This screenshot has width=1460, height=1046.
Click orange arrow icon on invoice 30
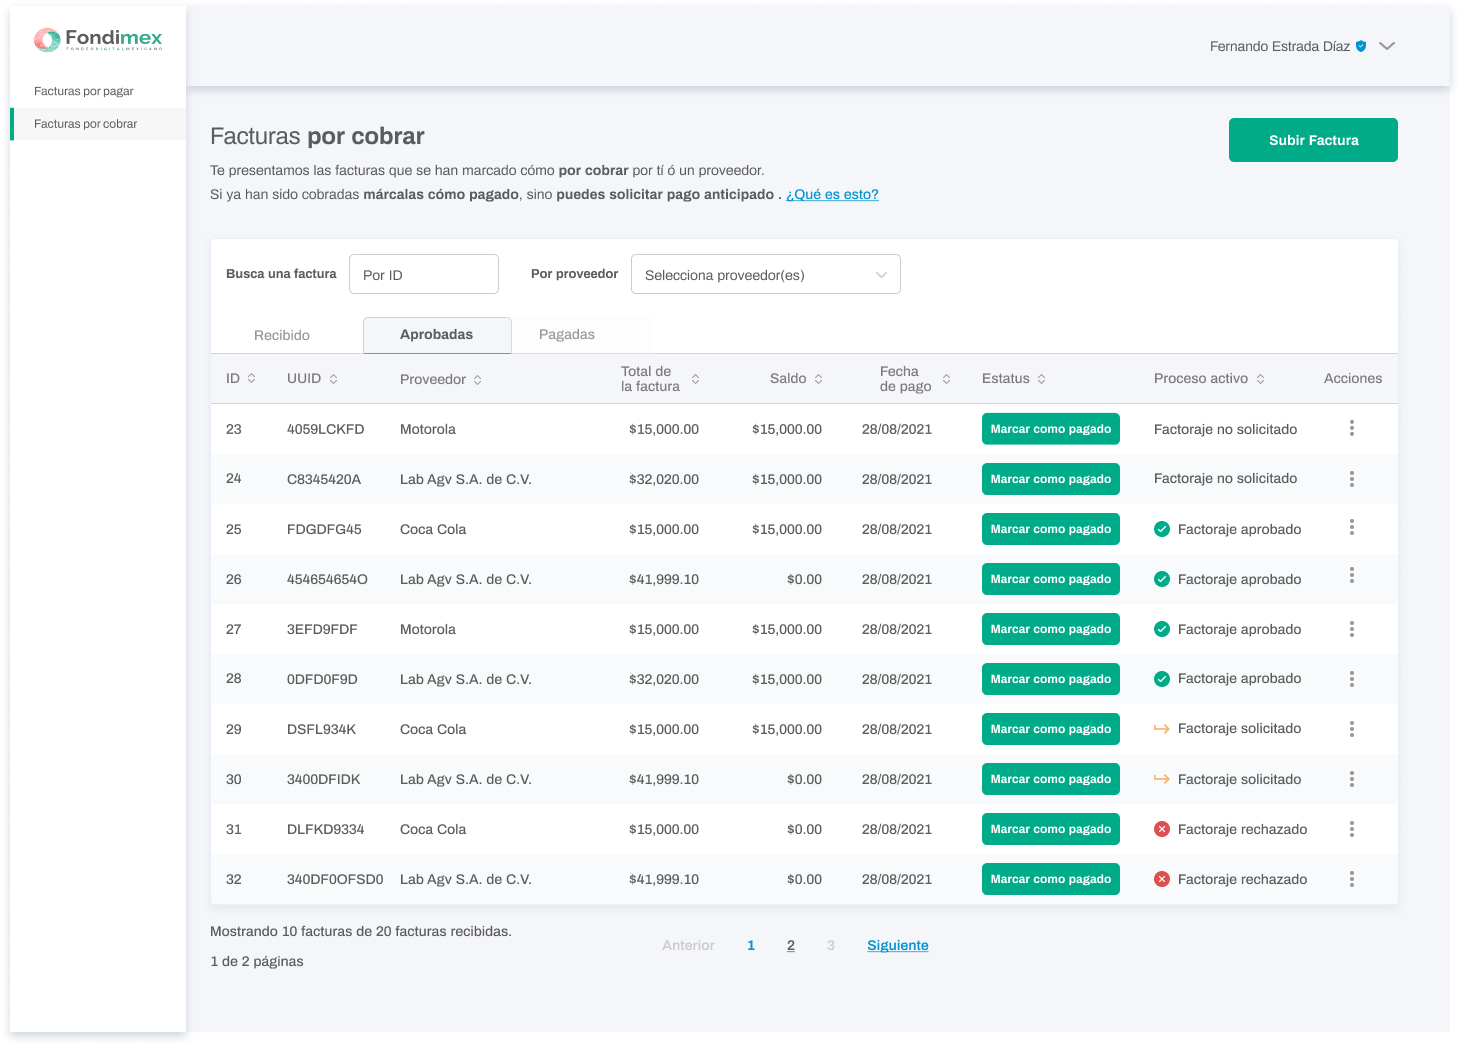click(1162, 779)
